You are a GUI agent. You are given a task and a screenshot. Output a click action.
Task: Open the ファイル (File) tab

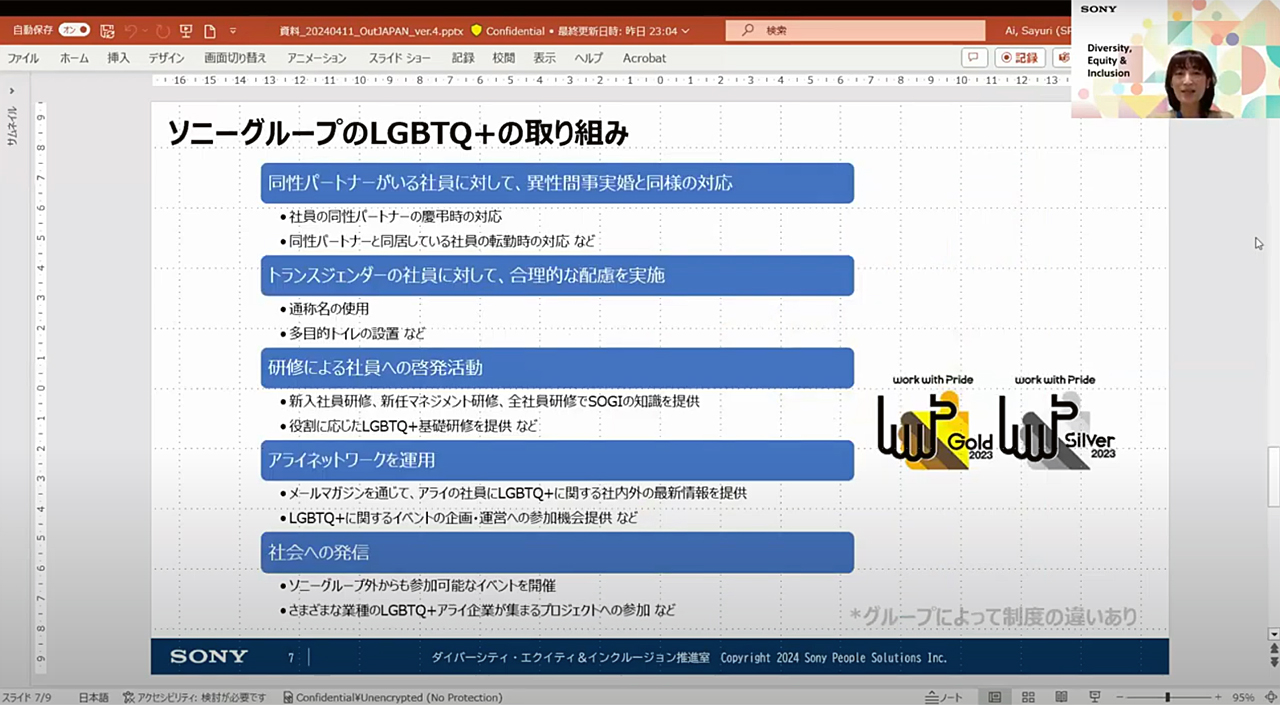tap(23, 58)
